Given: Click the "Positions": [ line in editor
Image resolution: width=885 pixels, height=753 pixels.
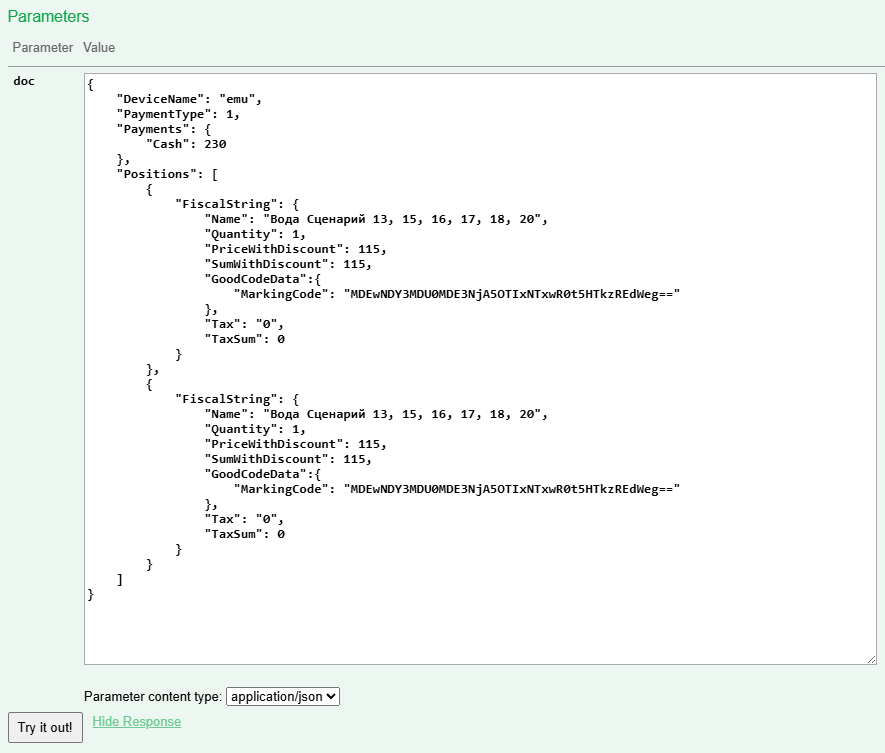Looking at the screenshot, I should [x=167, y=174].
